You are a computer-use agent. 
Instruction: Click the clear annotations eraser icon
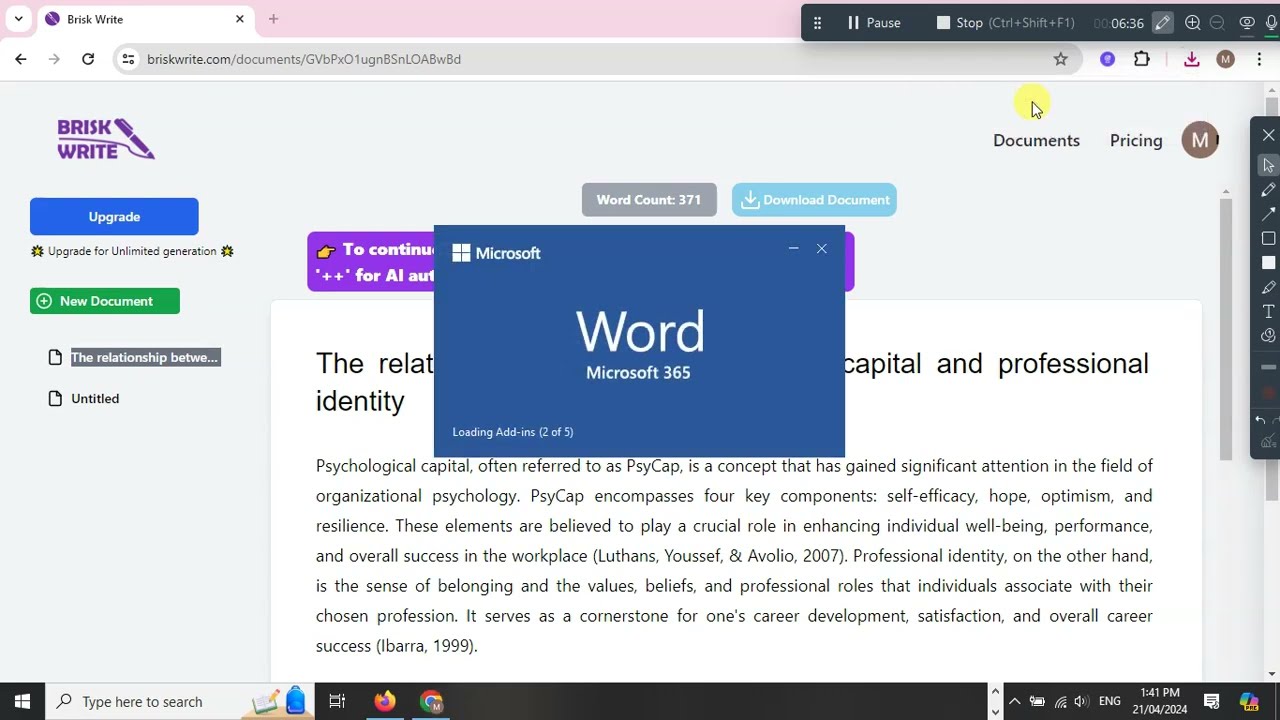(x=1268, y=442)
